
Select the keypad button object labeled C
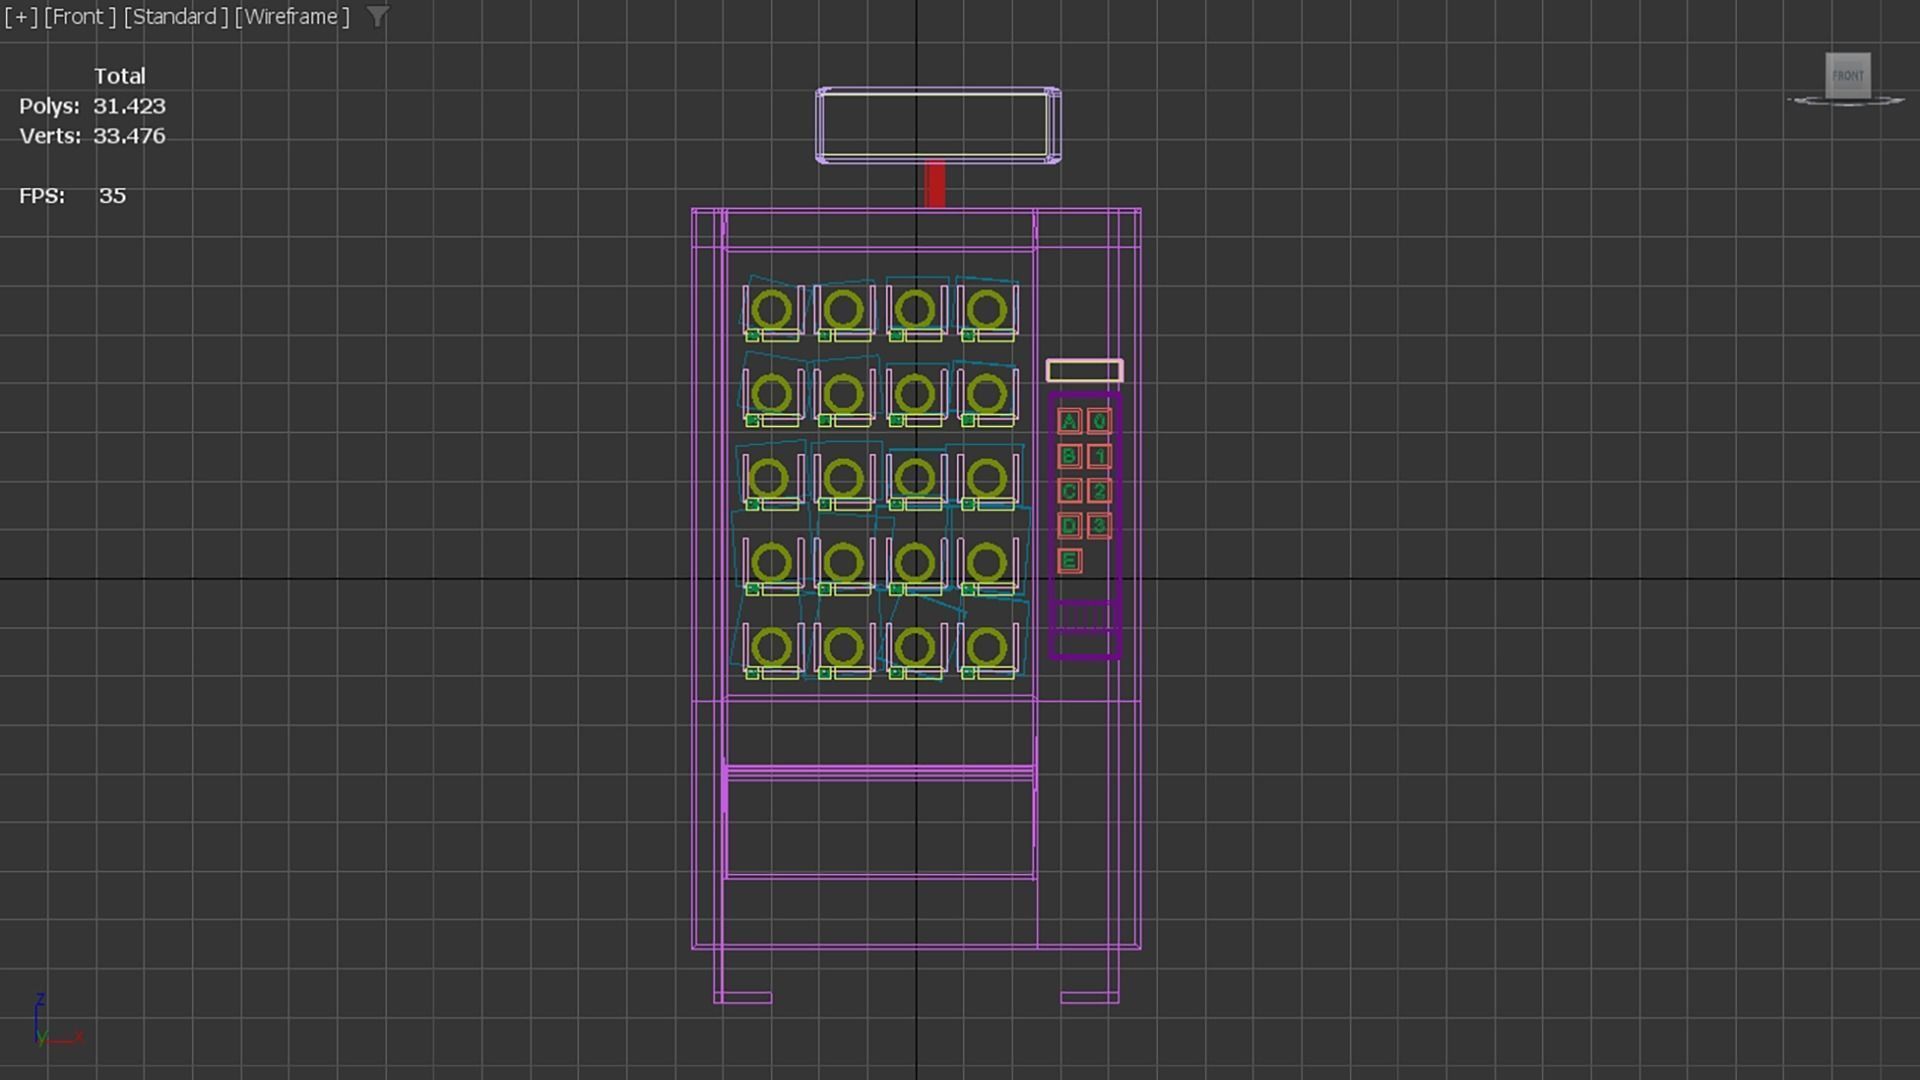click(1069, 491)
